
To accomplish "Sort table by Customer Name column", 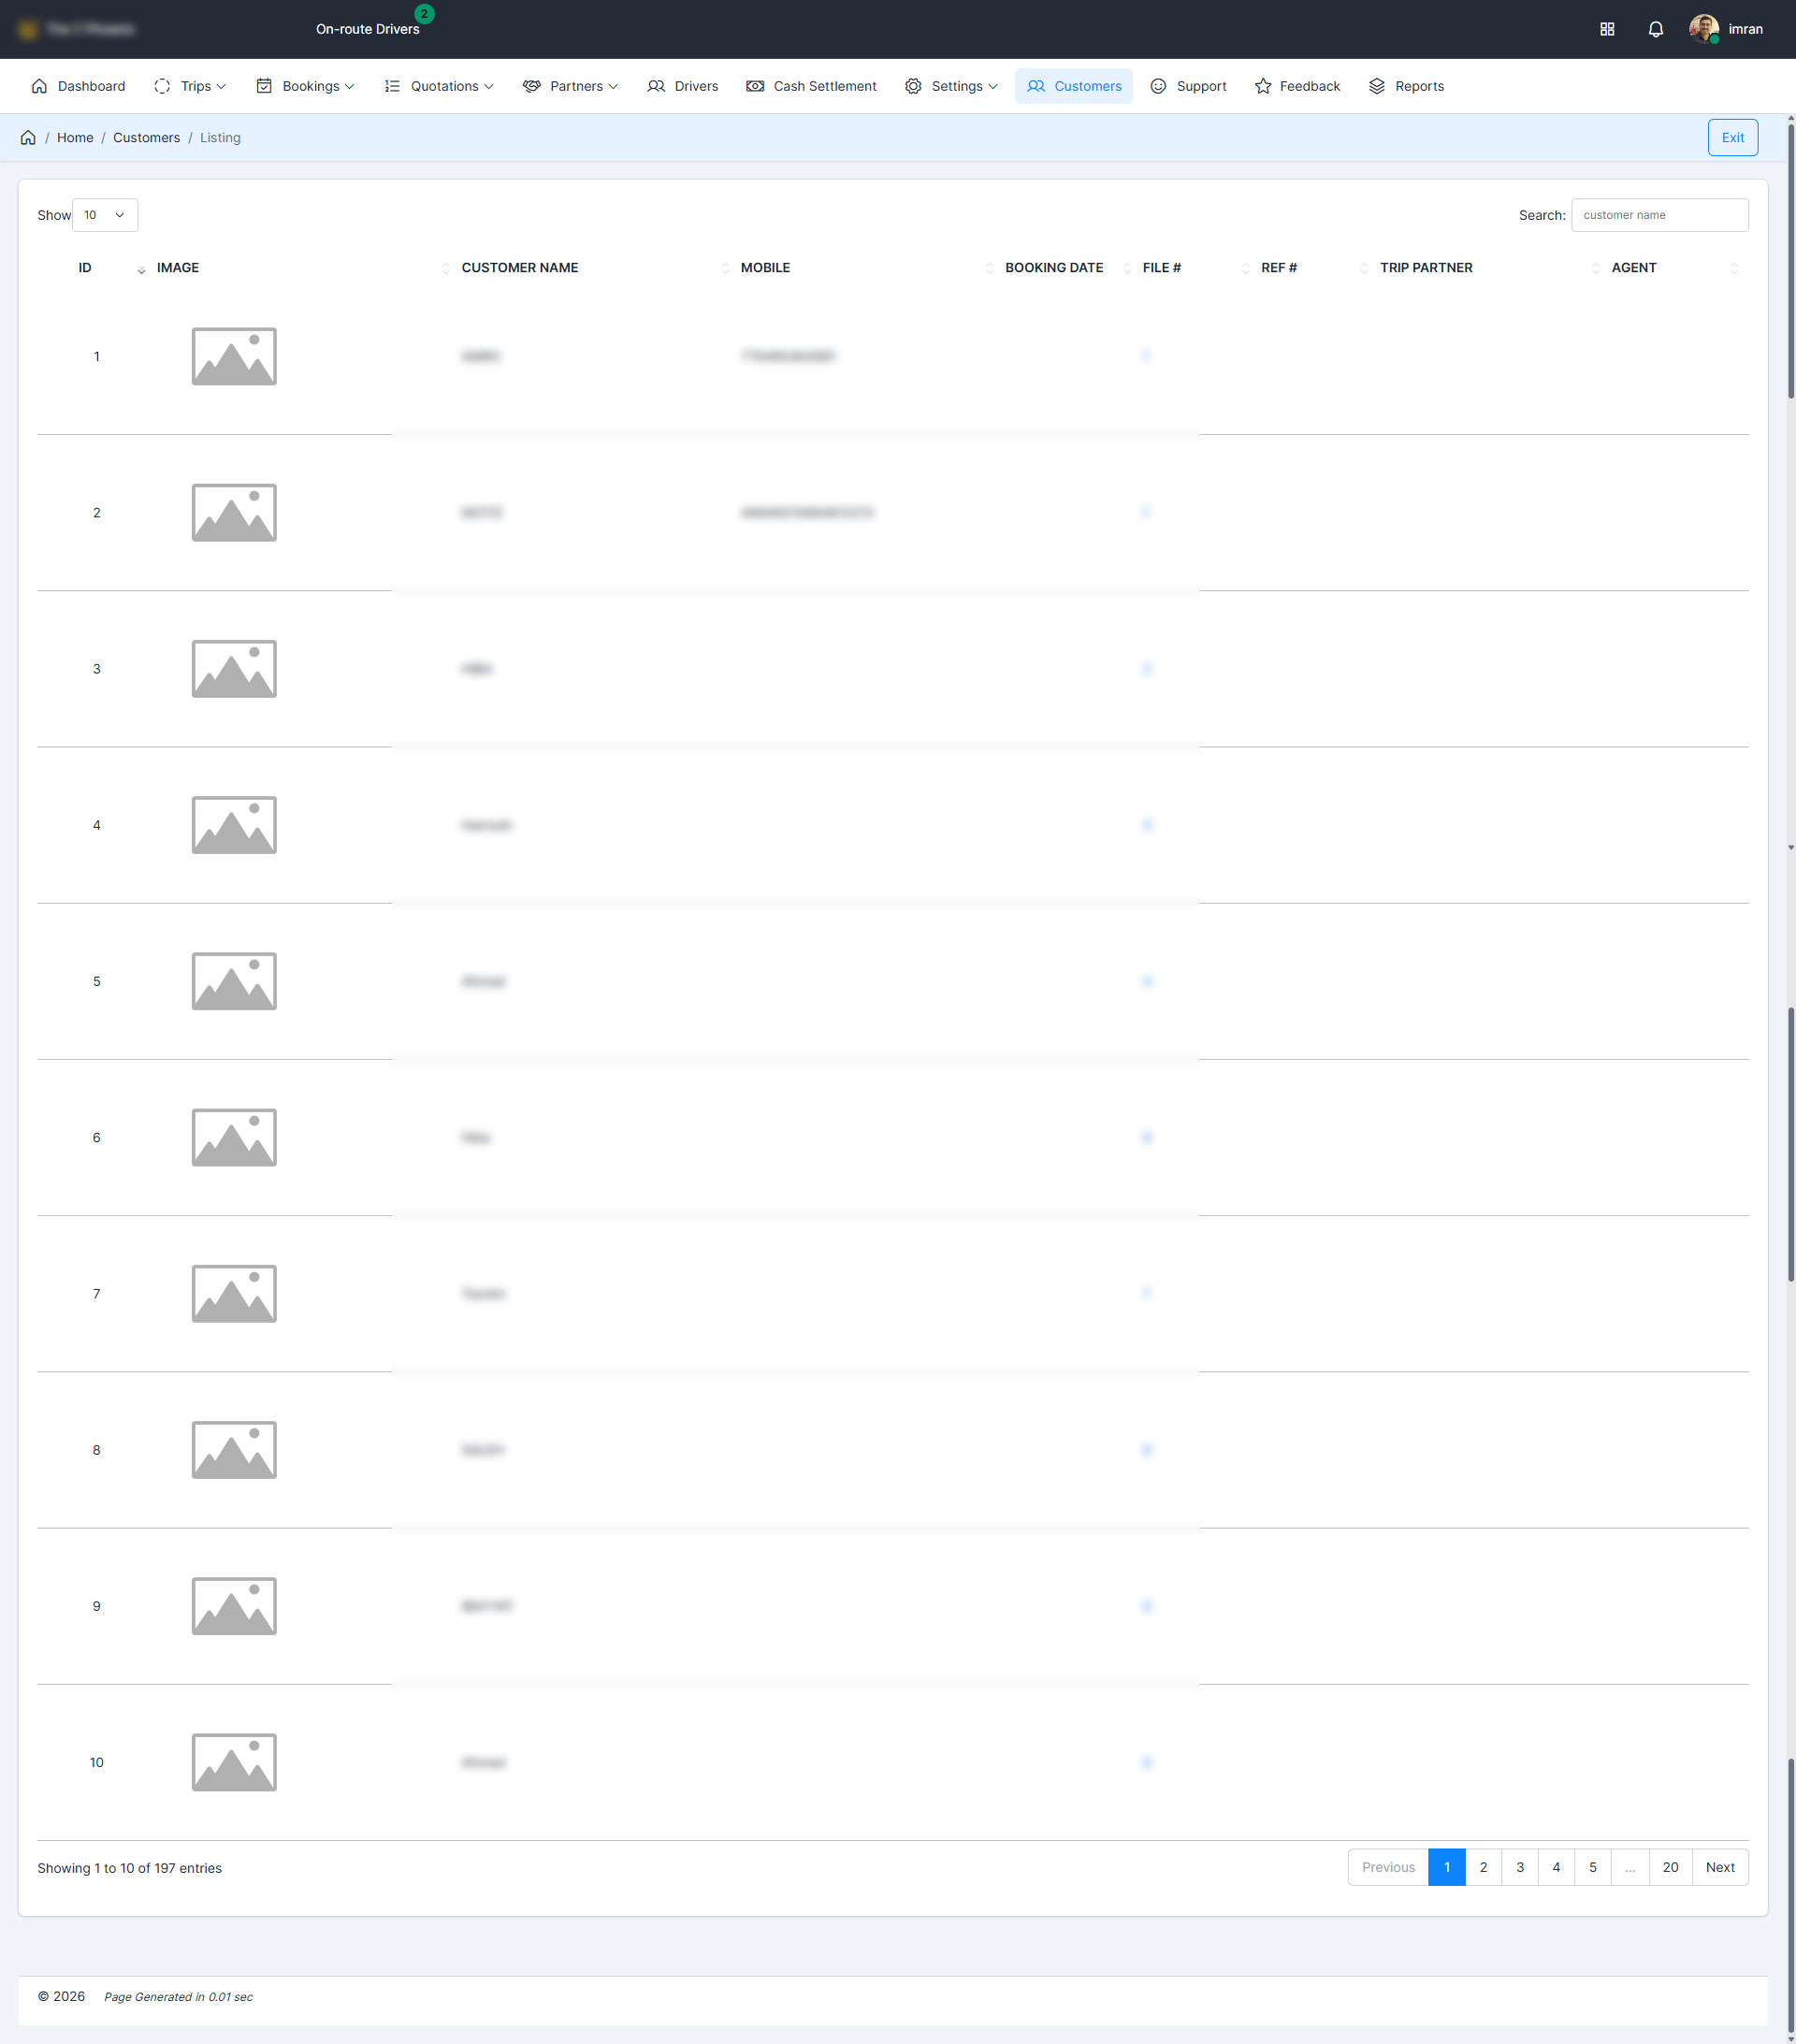I will point(520,268).
